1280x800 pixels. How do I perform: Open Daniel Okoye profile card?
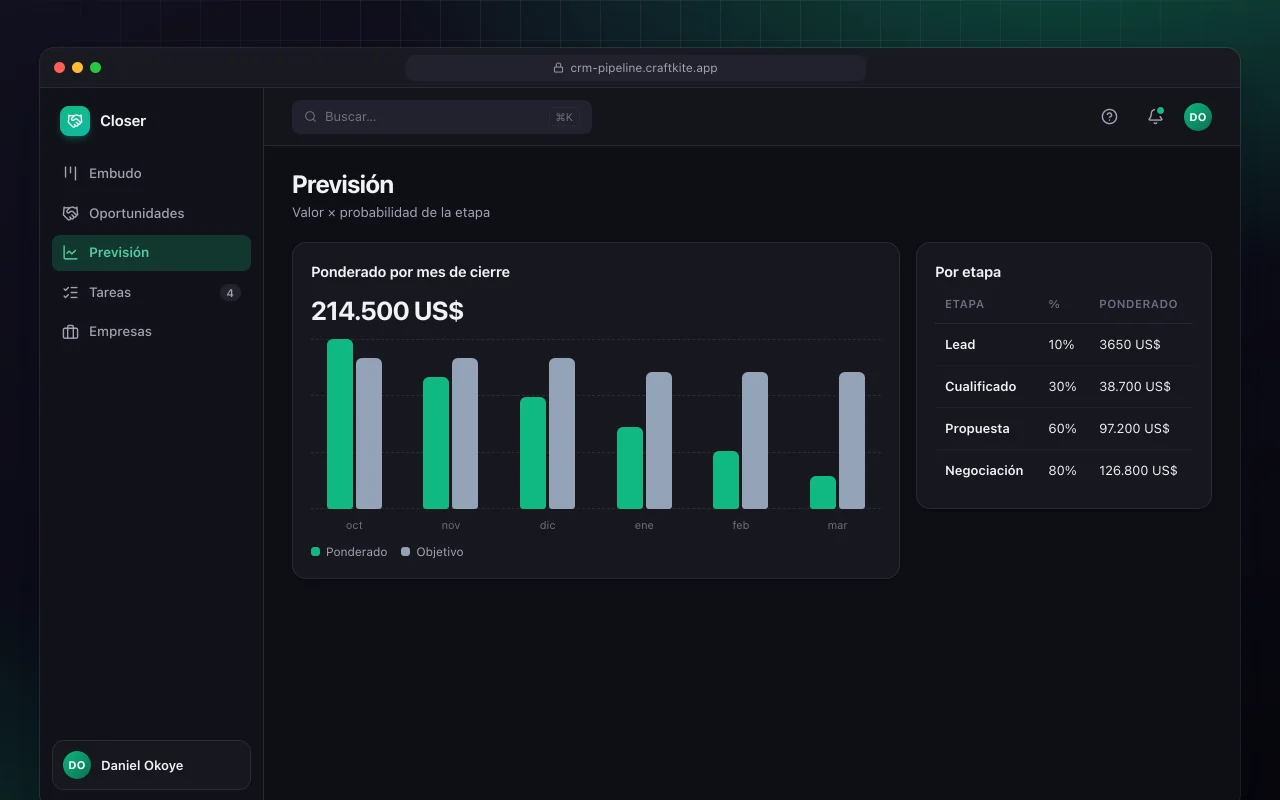click(x=151, y=765)
